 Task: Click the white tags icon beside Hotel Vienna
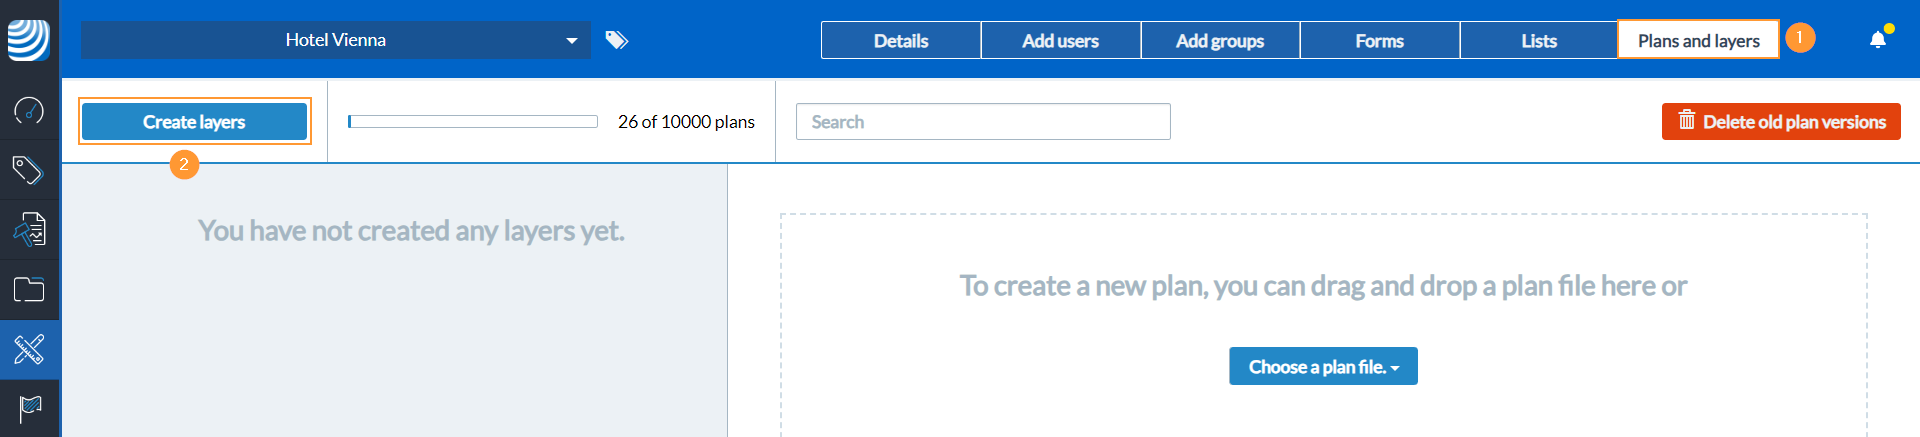pos(617,40)
